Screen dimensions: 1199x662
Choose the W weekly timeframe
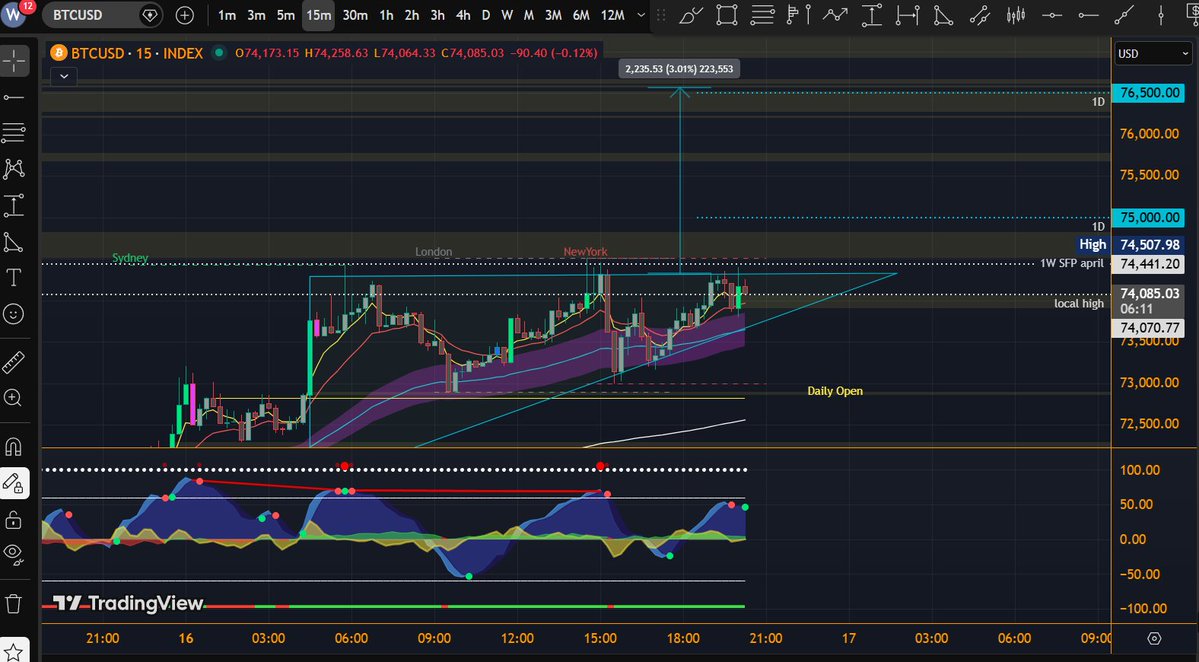point(507,15)
